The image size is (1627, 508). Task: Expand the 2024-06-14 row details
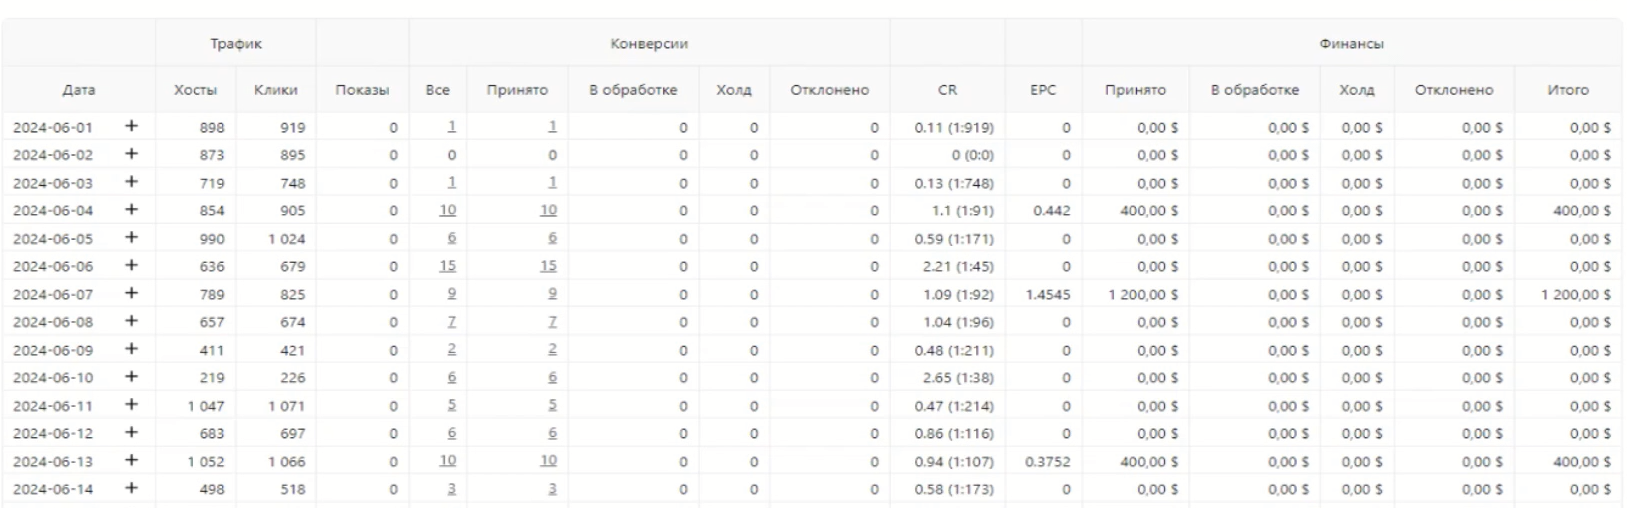pos(131,489)
